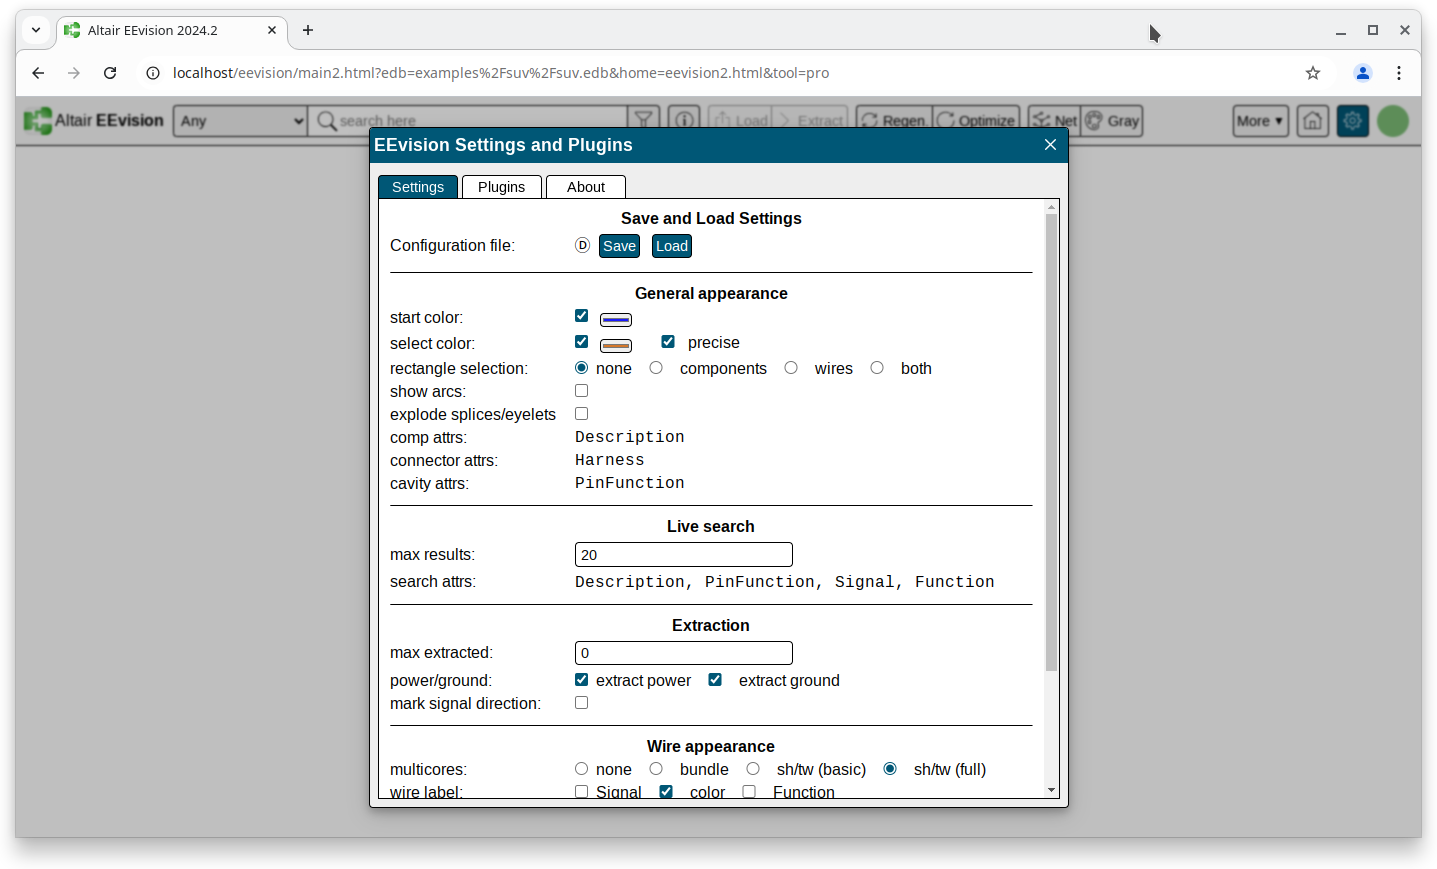
Task: Switch to the Plugins tab
Action: pyautogui.click(x=502, y=187)
